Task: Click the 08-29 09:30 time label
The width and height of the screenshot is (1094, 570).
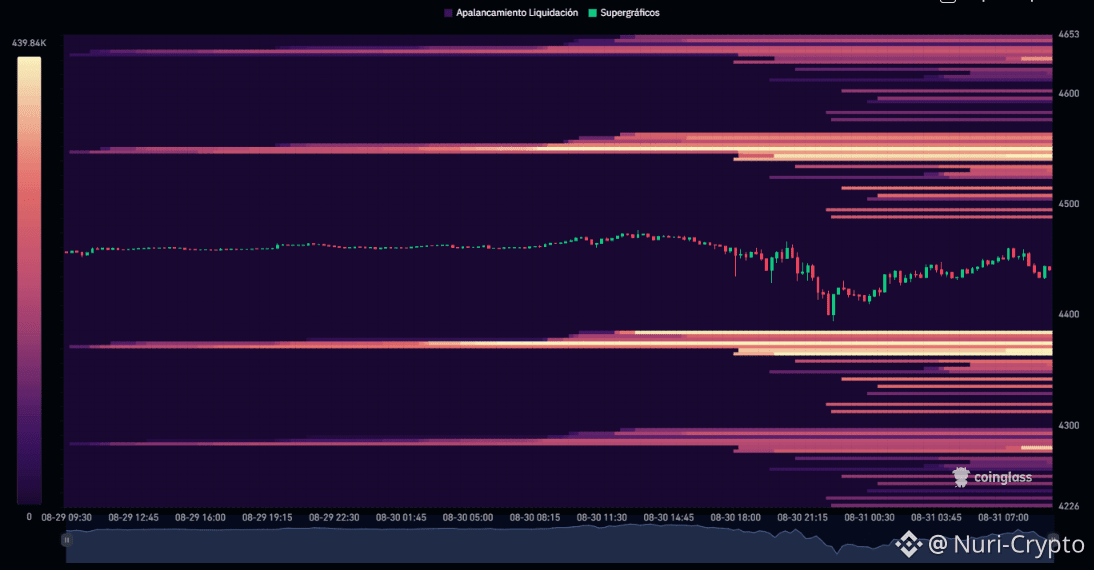Action: tap(66, 518)
